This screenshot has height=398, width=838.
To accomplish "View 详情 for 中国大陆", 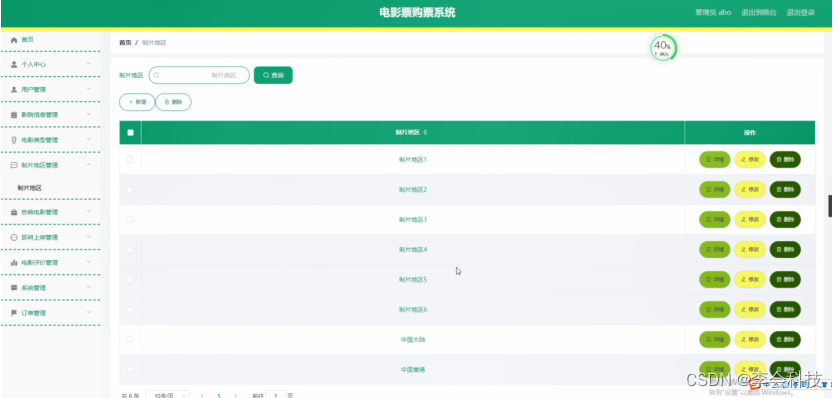I will (x=715, y=339).
